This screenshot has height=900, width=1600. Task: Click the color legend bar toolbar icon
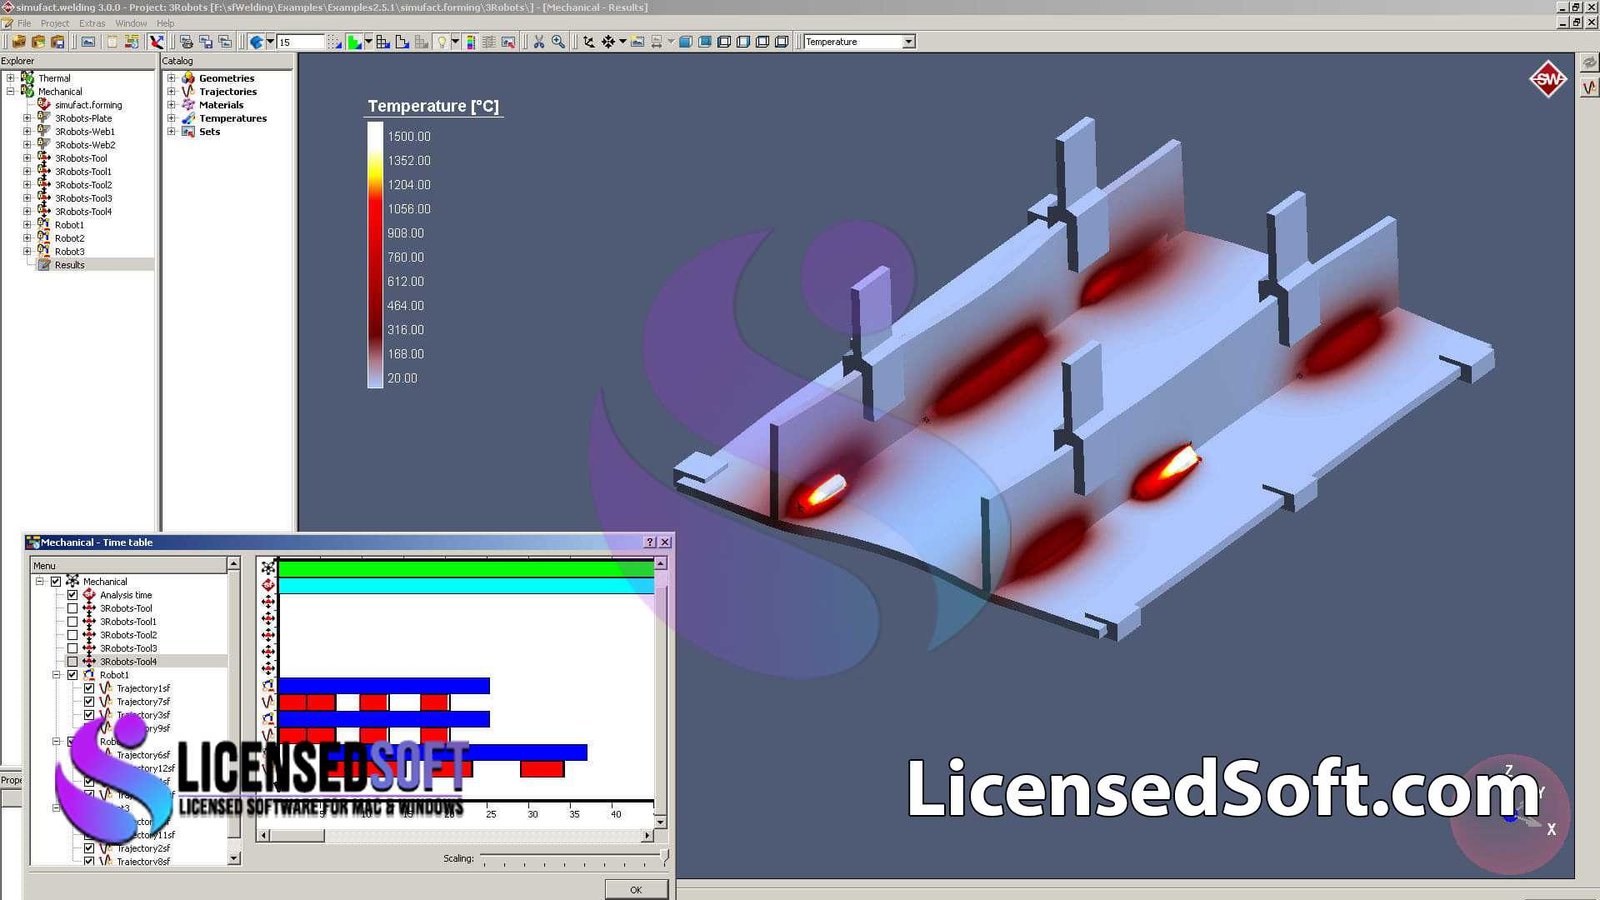470,42
